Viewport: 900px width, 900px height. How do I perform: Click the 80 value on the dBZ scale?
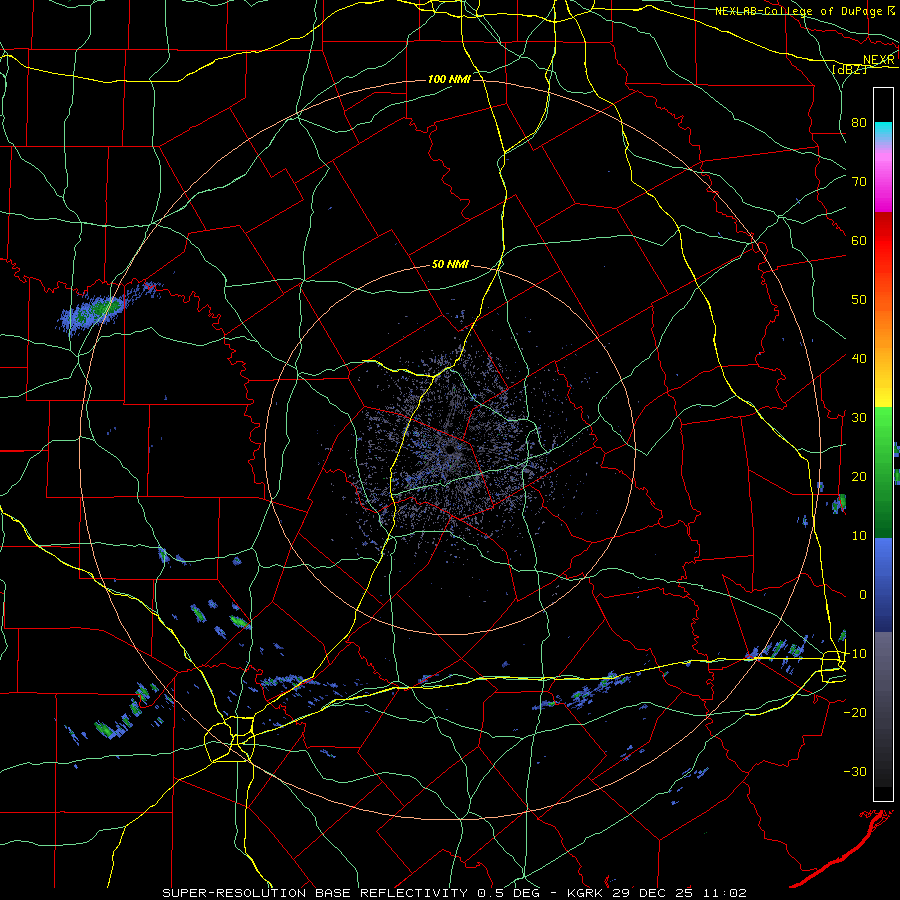[x=859, y=122]
